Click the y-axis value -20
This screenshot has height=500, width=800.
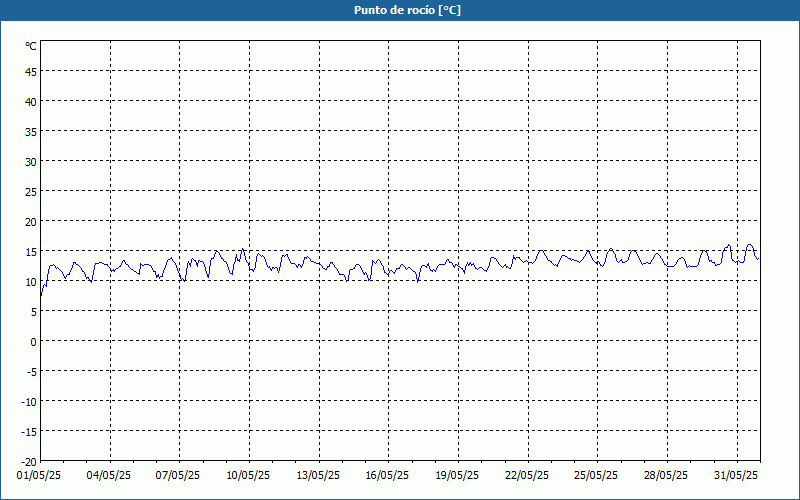[29, 462]
